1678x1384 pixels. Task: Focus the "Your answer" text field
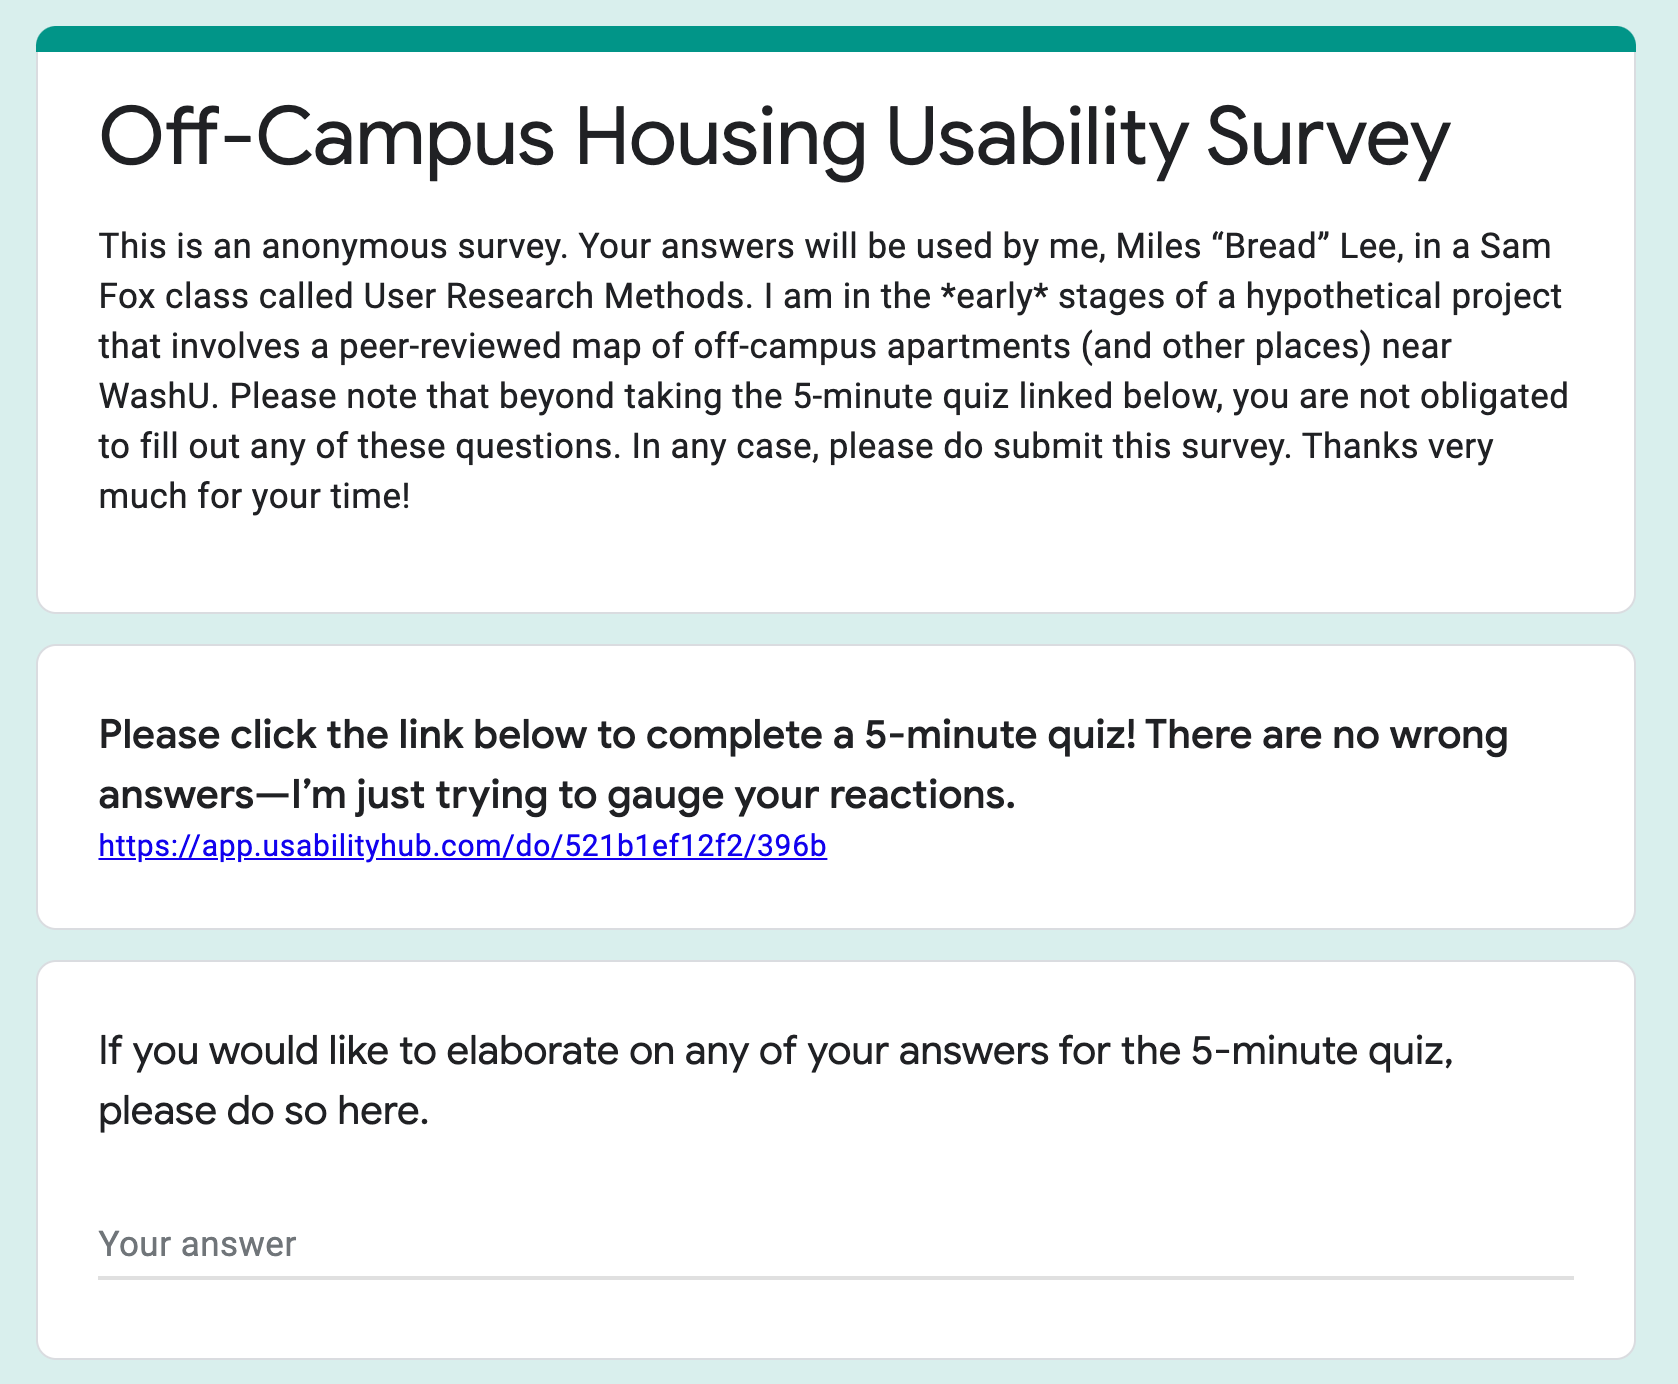tap(835, 1244)
